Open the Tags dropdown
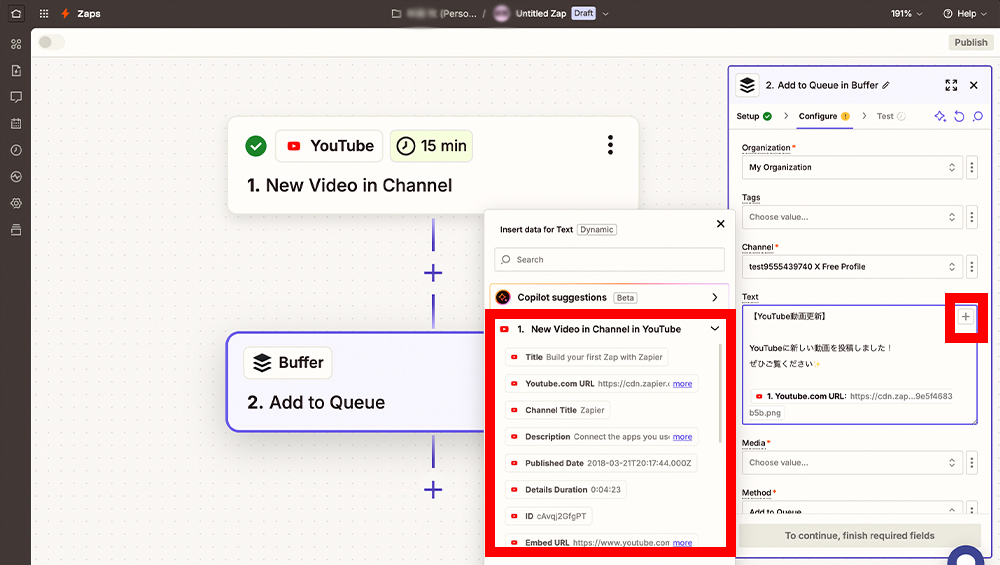The image size is (1000, 565). coord(852,217)
